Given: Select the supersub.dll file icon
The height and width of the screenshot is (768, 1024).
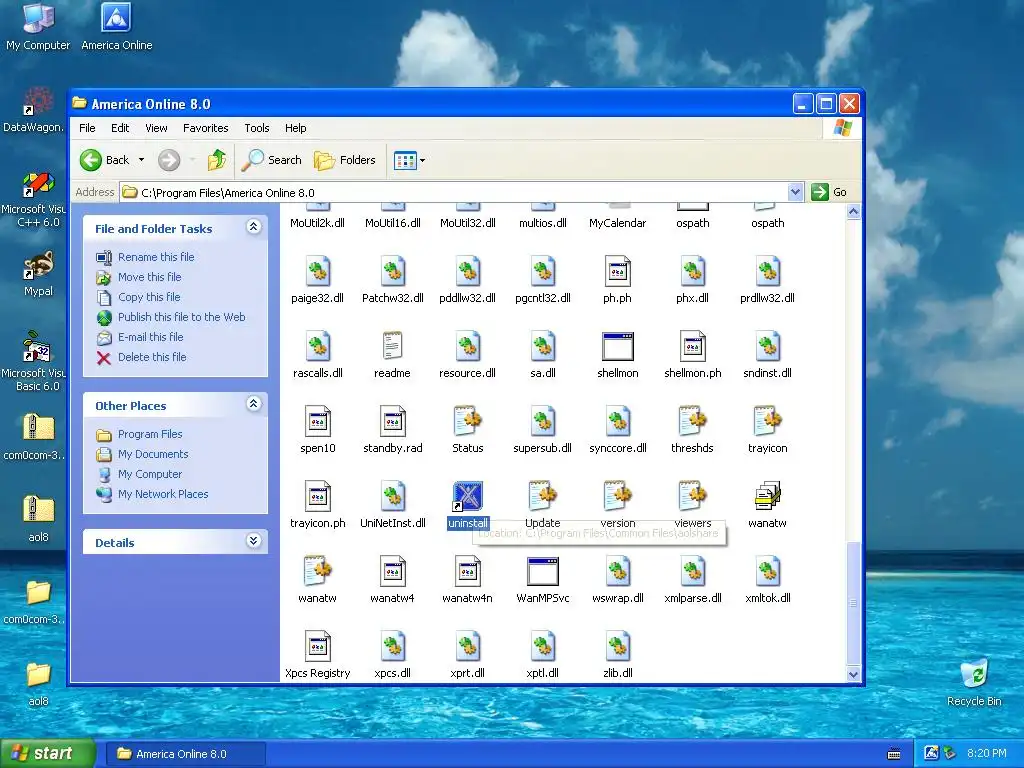Looking at the screenshot, I should coord(543,421).
